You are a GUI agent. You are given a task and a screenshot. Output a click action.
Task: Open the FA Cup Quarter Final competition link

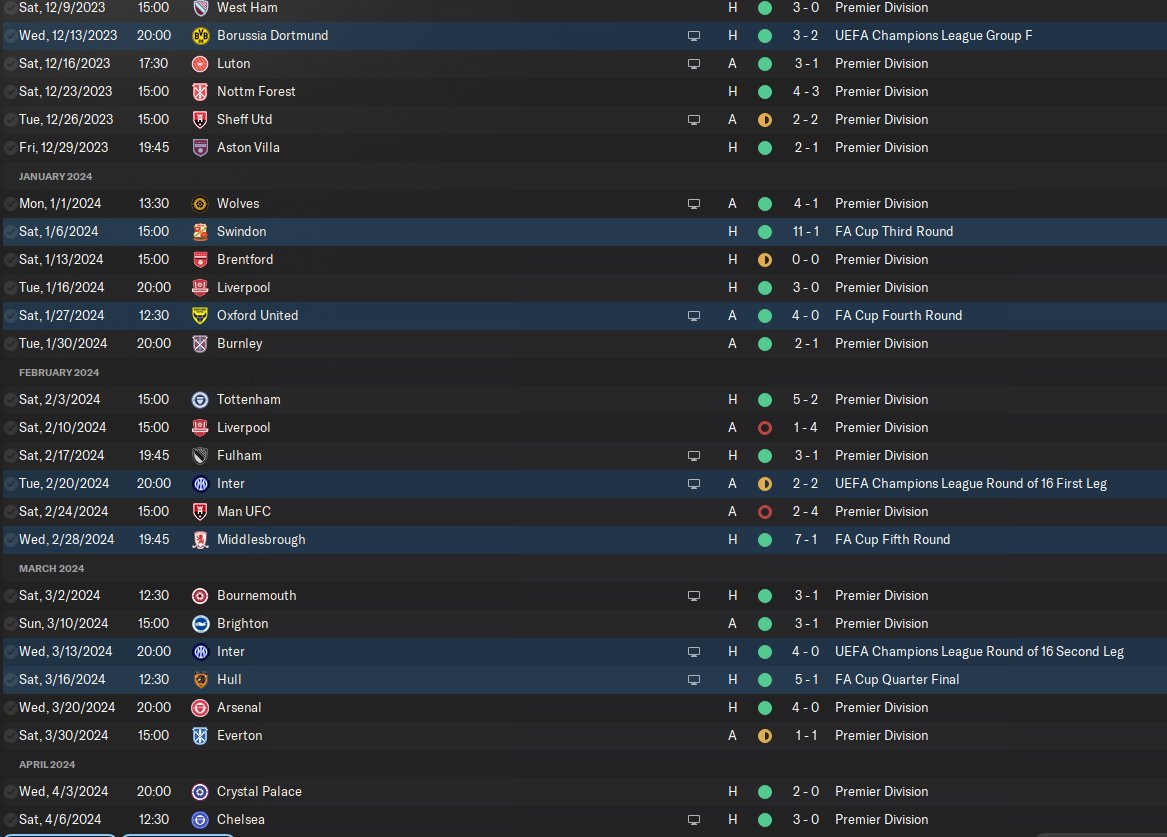point(897,679)
